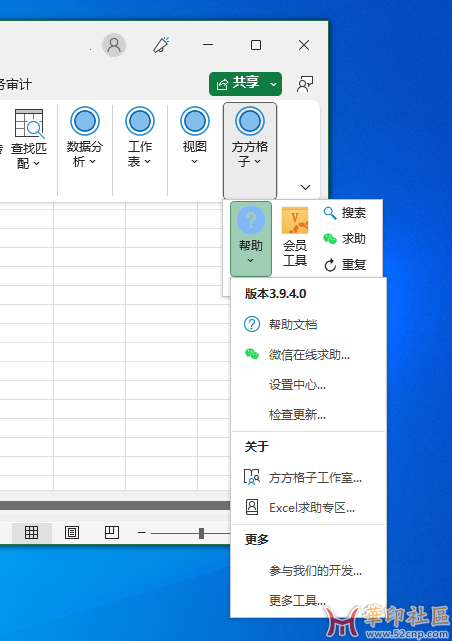Image resolution: width=452 pixels, height=641 pixels.
Task: Click the ribbon display options chevron
Action: tap(305, 187)
